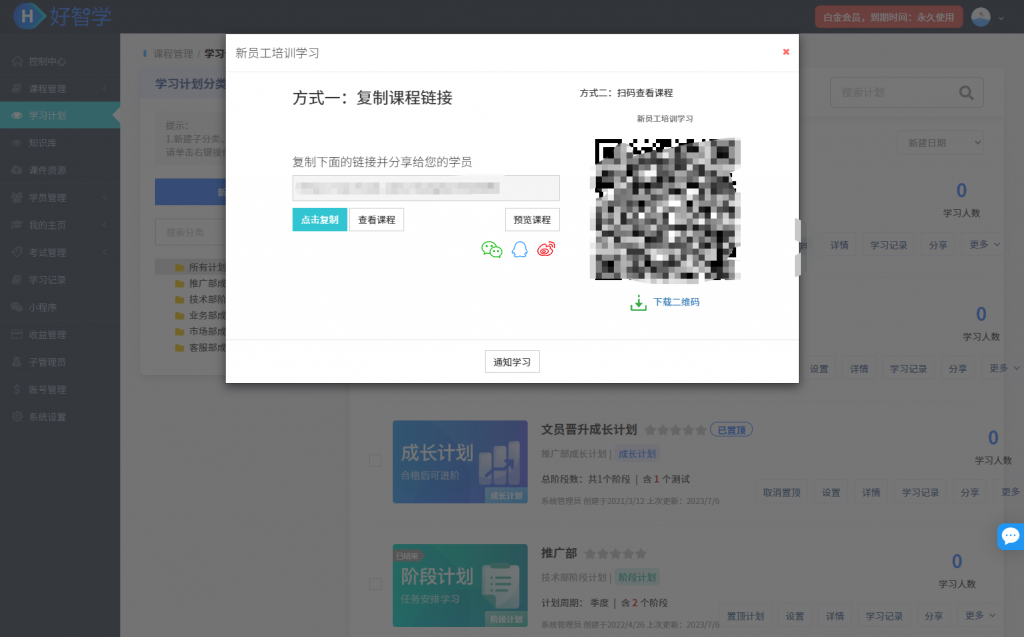This screenshot has height=637, width=1024.
Task: Click the 点击复制 copy link button
Action: (x=319, y=220)
